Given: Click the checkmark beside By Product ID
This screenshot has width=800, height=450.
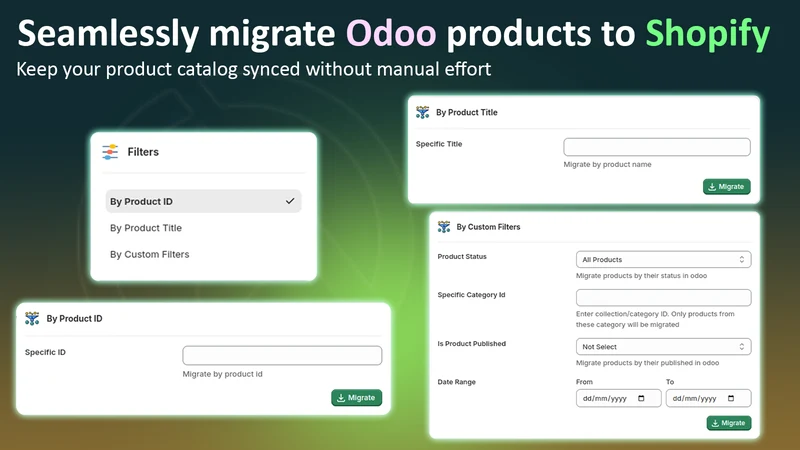Looking at the screenshot, I should tap(290, 201).
